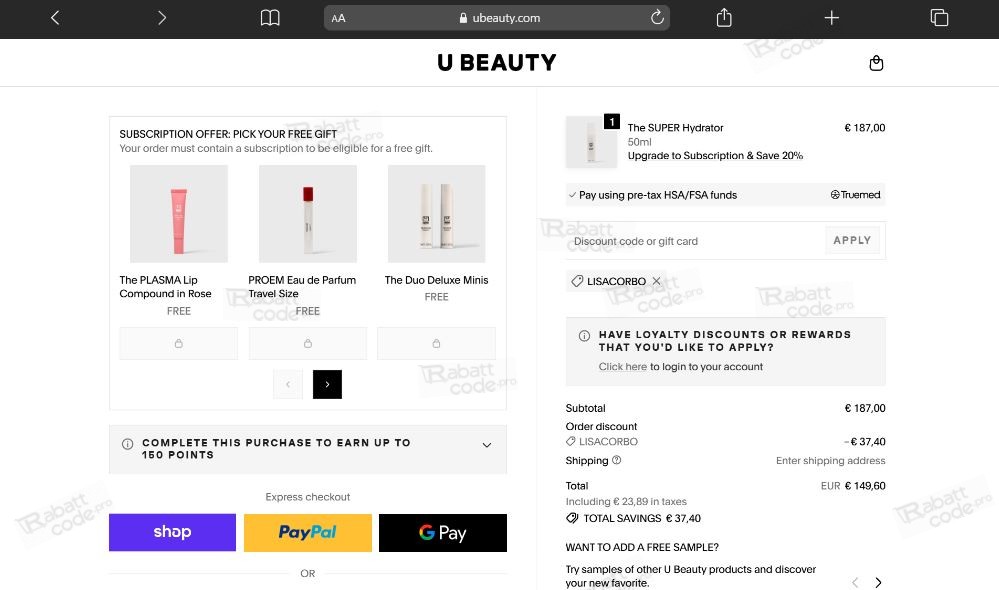Click the 'Click here' login link
The height and width of the screenshot is (590, 999).
pos(622,367)
